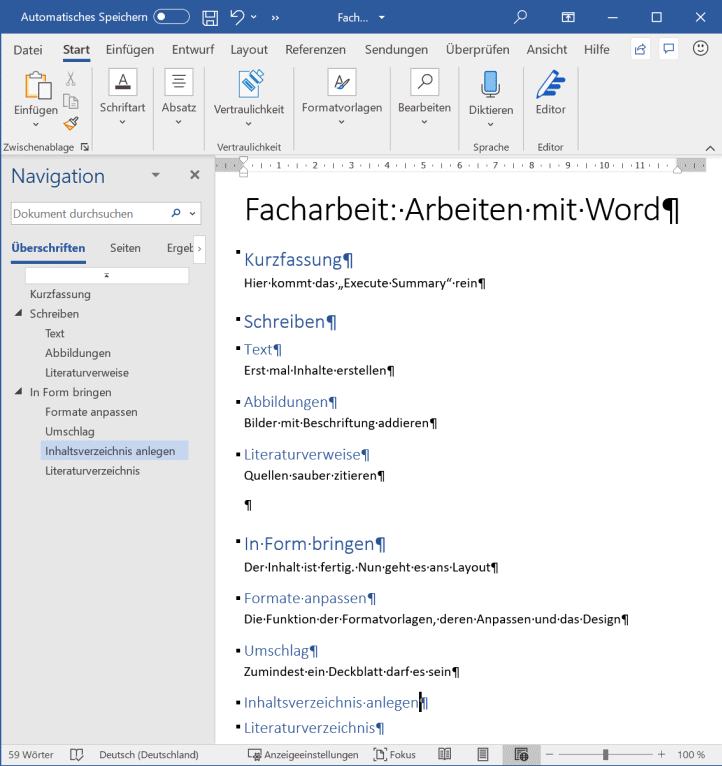Click the Share icon in ribbon
This screenshot has width=722, height=766.
pyautogui.click(x=640, y=49)
